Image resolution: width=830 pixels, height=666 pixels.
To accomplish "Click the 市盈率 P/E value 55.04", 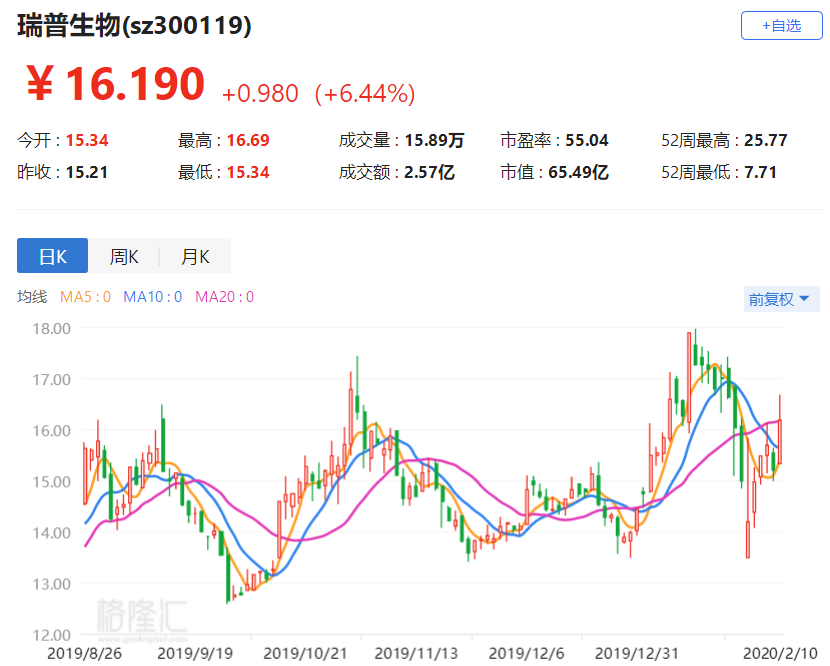I will (x=587, y=140).
